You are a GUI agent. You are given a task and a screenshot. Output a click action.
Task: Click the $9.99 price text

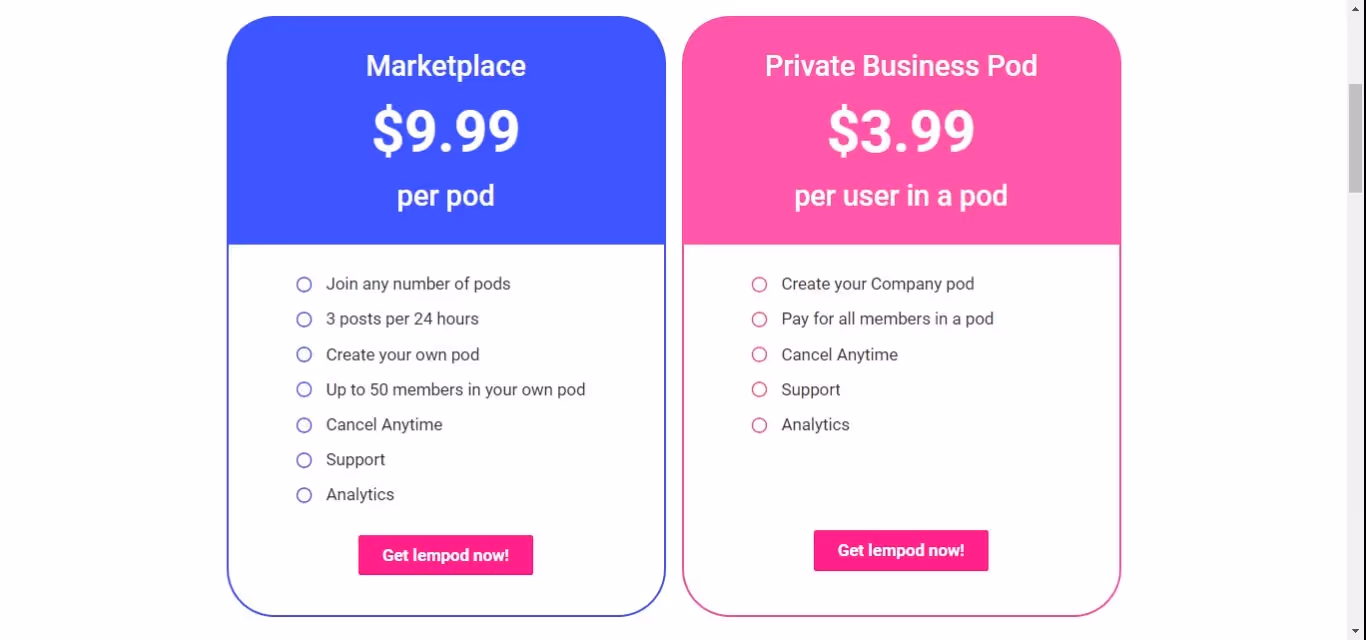pyautogui.click(x=445, y=130)
